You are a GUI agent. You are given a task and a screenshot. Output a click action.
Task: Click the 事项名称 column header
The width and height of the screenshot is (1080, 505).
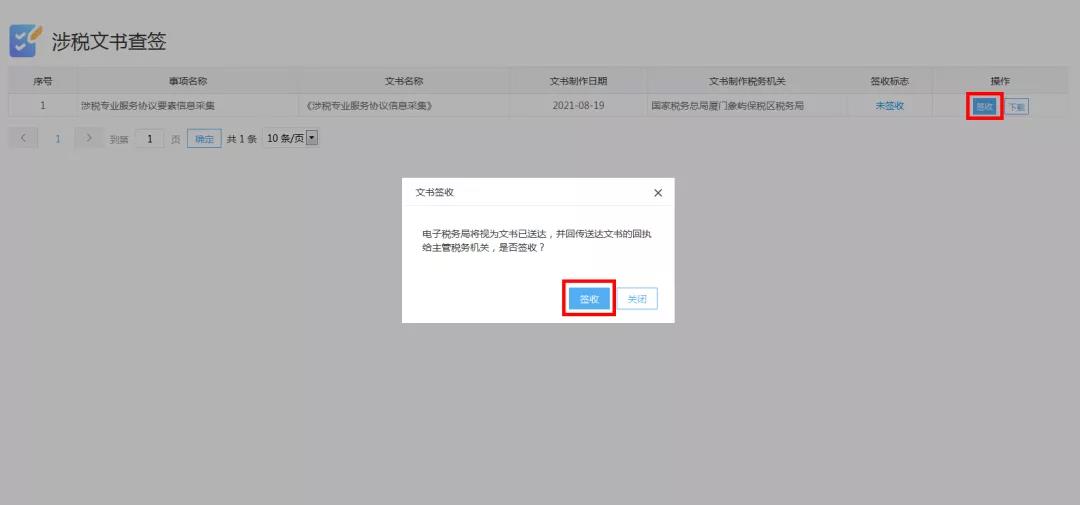pos(188,81)
